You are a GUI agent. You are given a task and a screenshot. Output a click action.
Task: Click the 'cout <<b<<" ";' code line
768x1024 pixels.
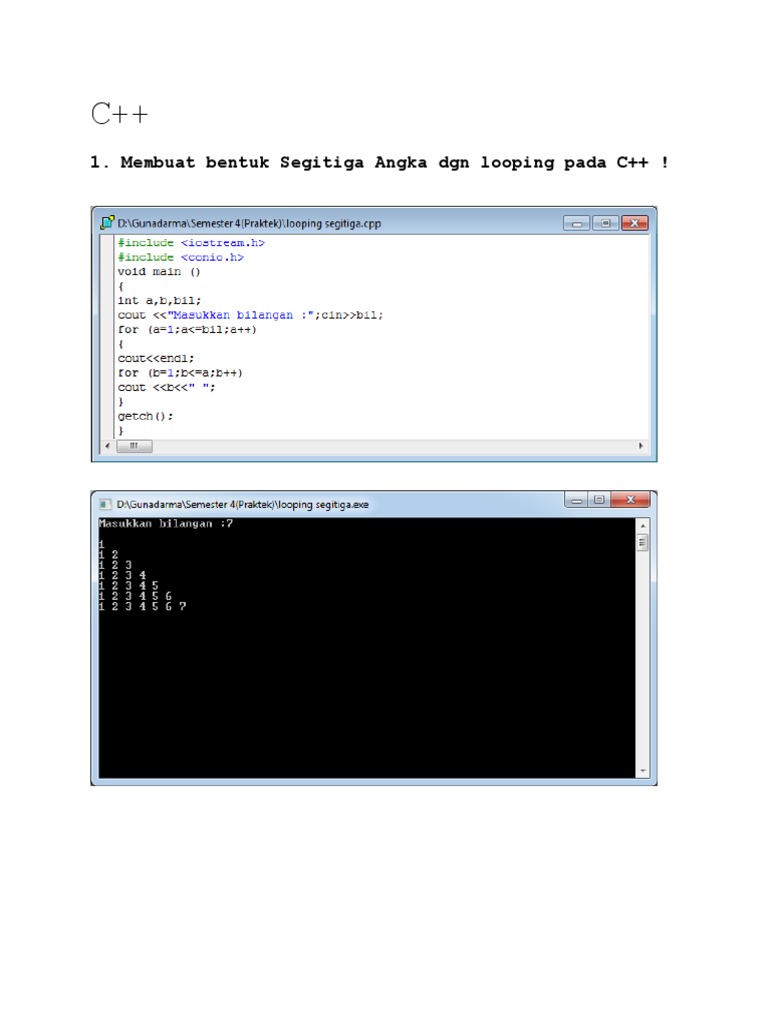tap(166, 387)
